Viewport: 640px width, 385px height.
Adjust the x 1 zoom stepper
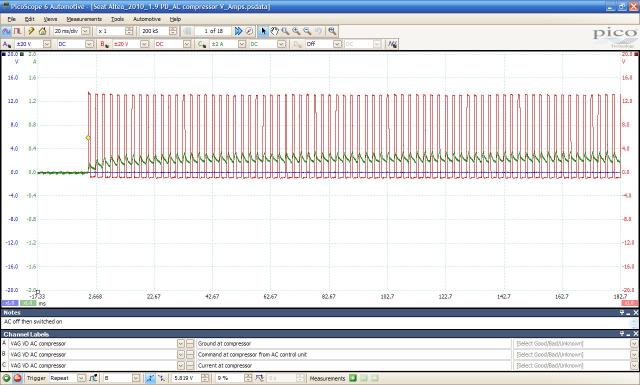click(129, 31)
